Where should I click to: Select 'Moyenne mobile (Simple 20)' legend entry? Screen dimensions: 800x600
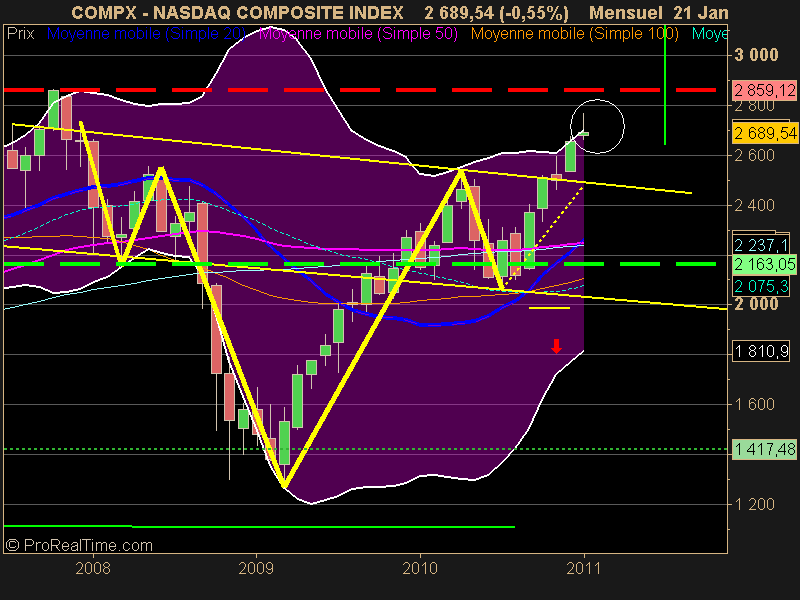[146, 34]
